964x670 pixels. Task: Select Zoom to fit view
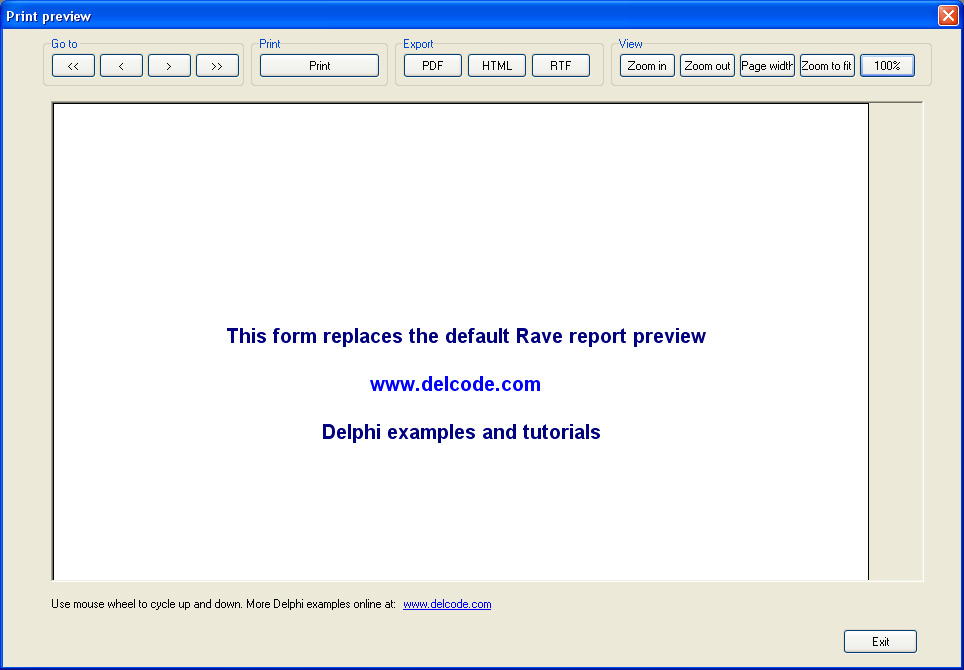[827, 66]
